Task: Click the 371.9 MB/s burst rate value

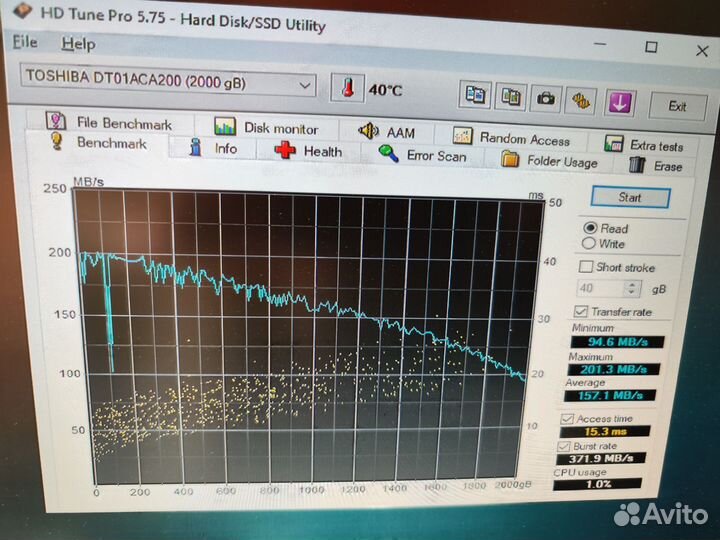Action: pyautogui.click(x=601, y=458)
